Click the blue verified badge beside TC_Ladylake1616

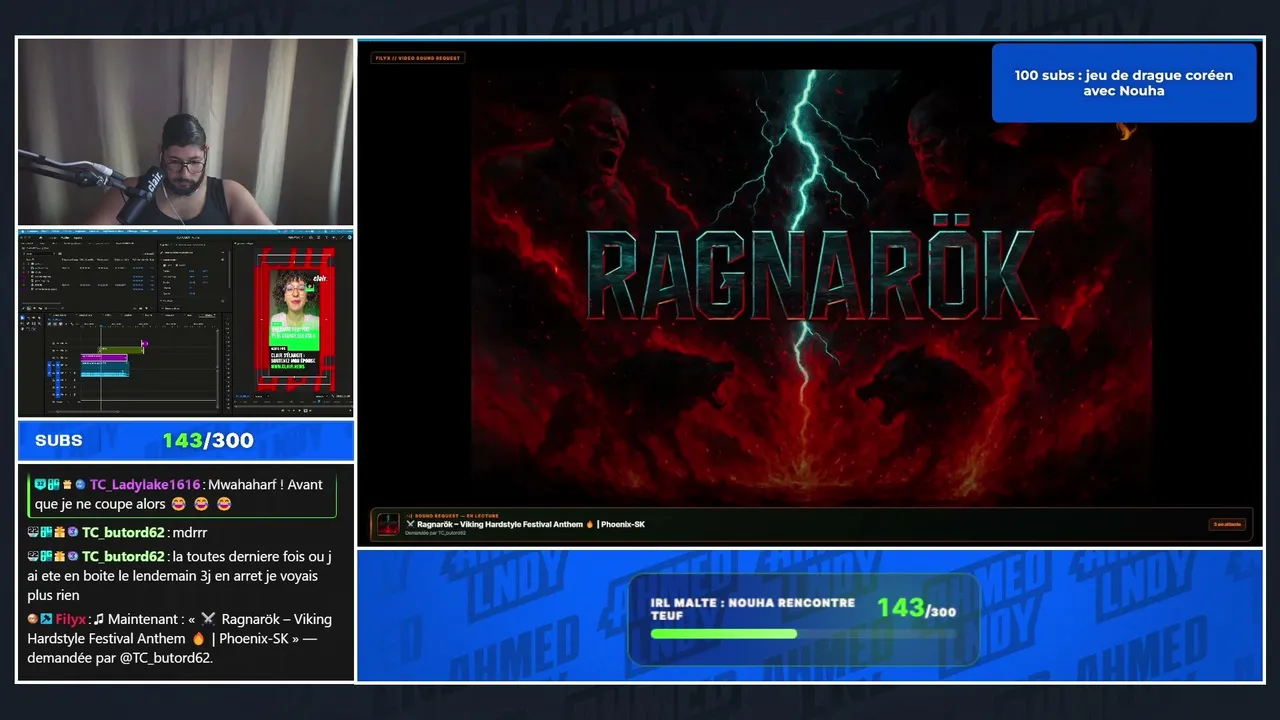[x=80, y=485]
